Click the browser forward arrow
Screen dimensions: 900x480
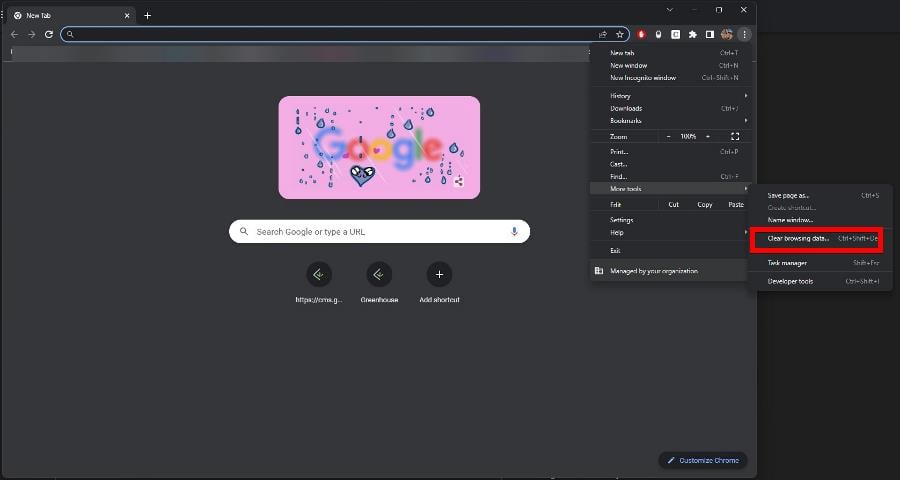[32, 34]
